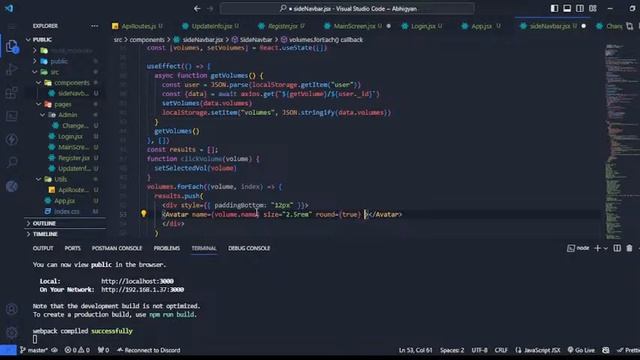Screen dimensions: 640x360
Task: Open the Explorer view in activity bar
Action: pyautogui.click(x=12, y=47)
